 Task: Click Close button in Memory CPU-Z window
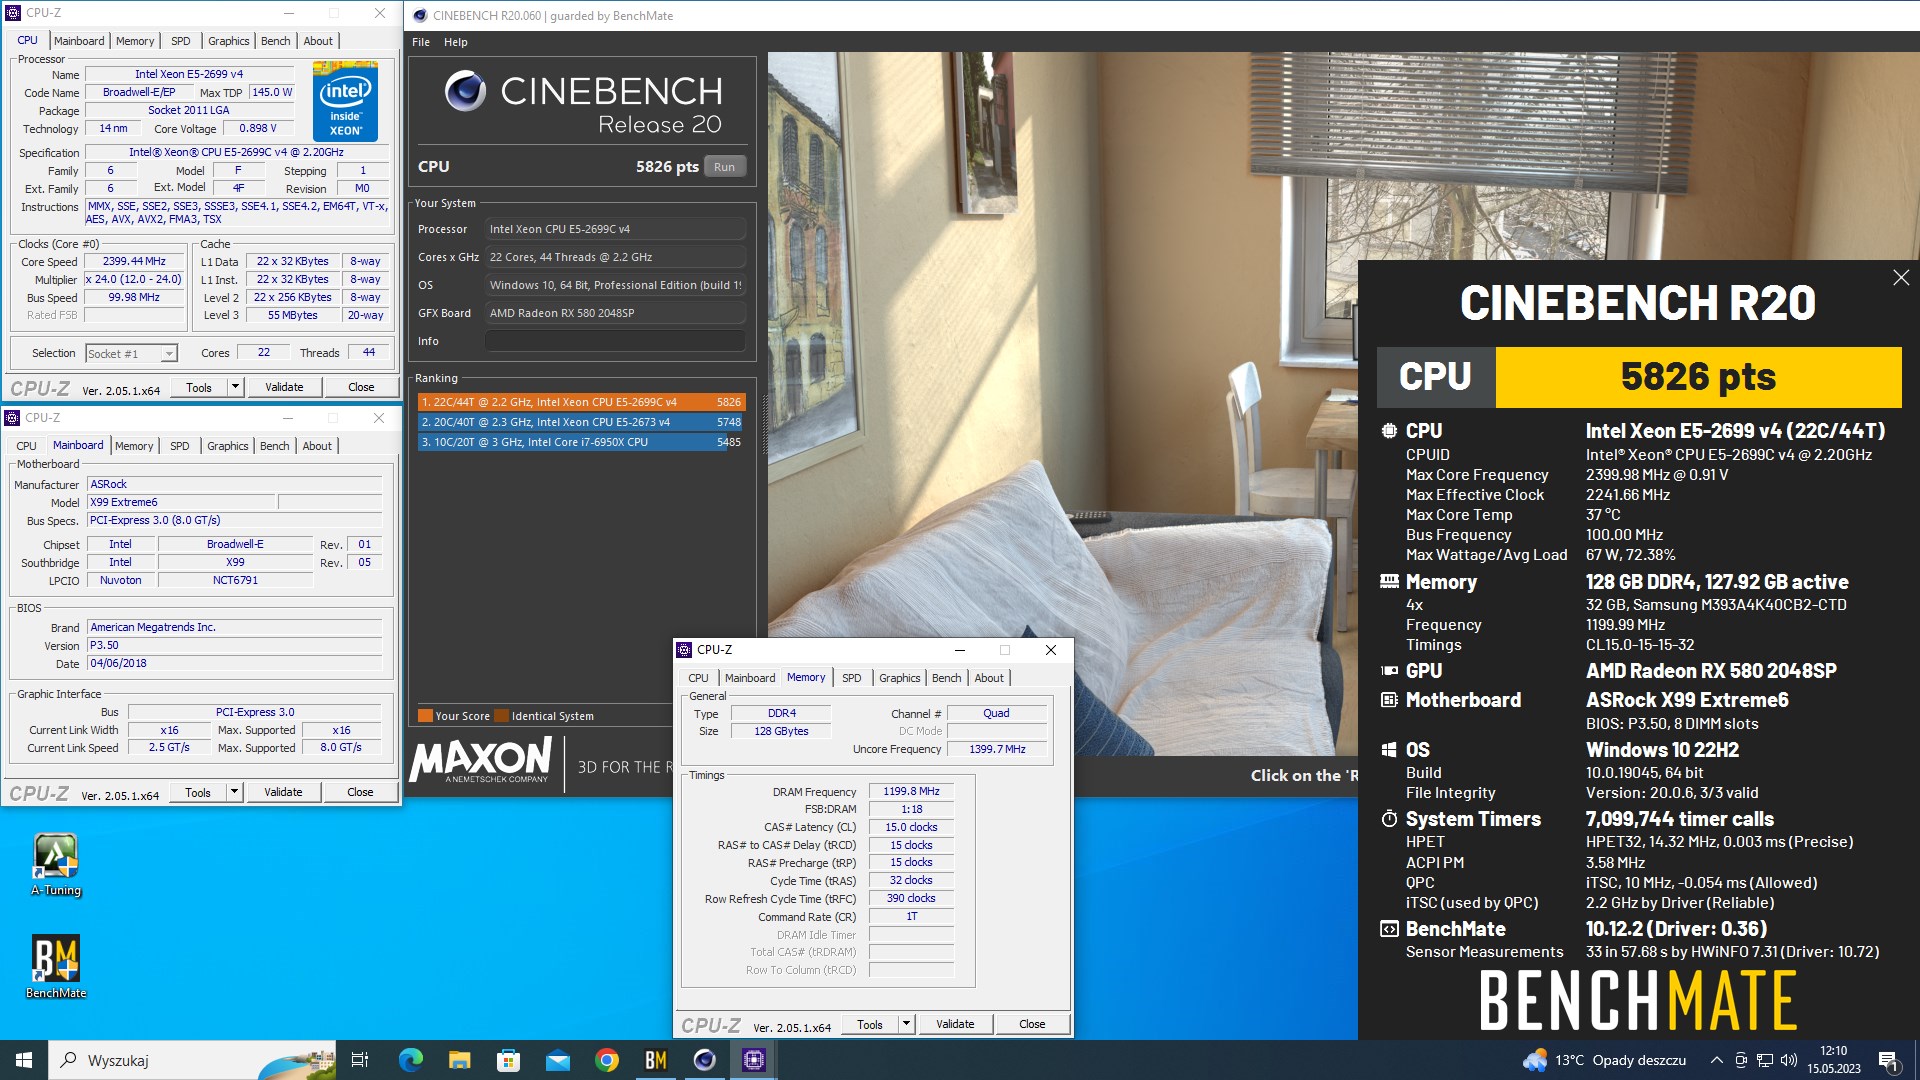click(1032, 1024)
